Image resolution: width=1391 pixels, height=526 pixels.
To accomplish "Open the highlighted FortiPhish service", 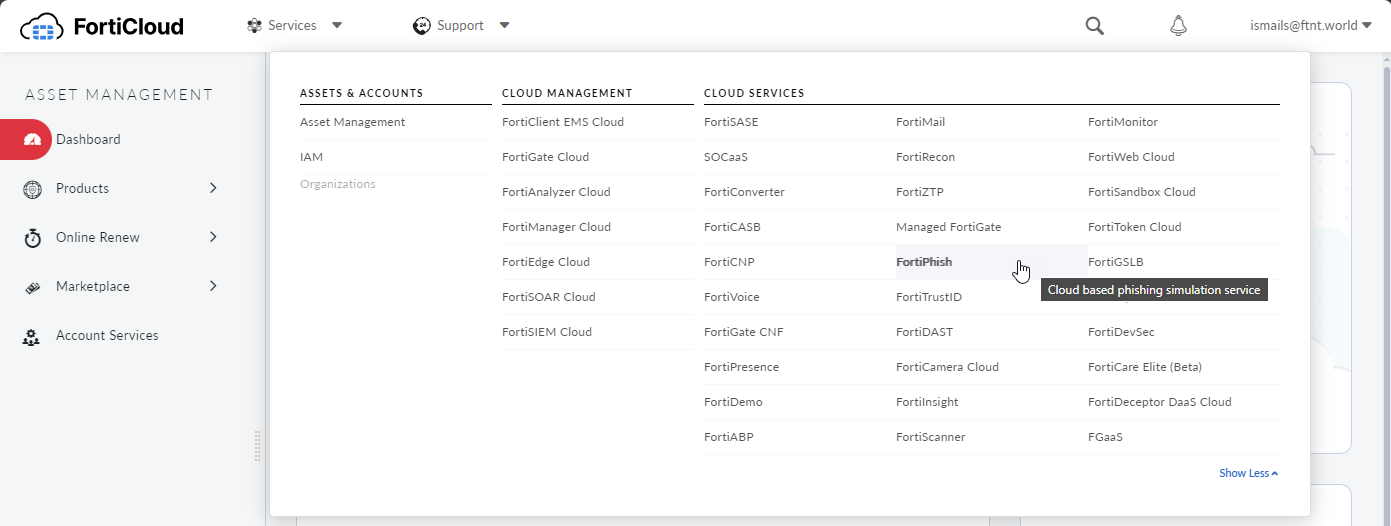I will [x=924, y=262].
